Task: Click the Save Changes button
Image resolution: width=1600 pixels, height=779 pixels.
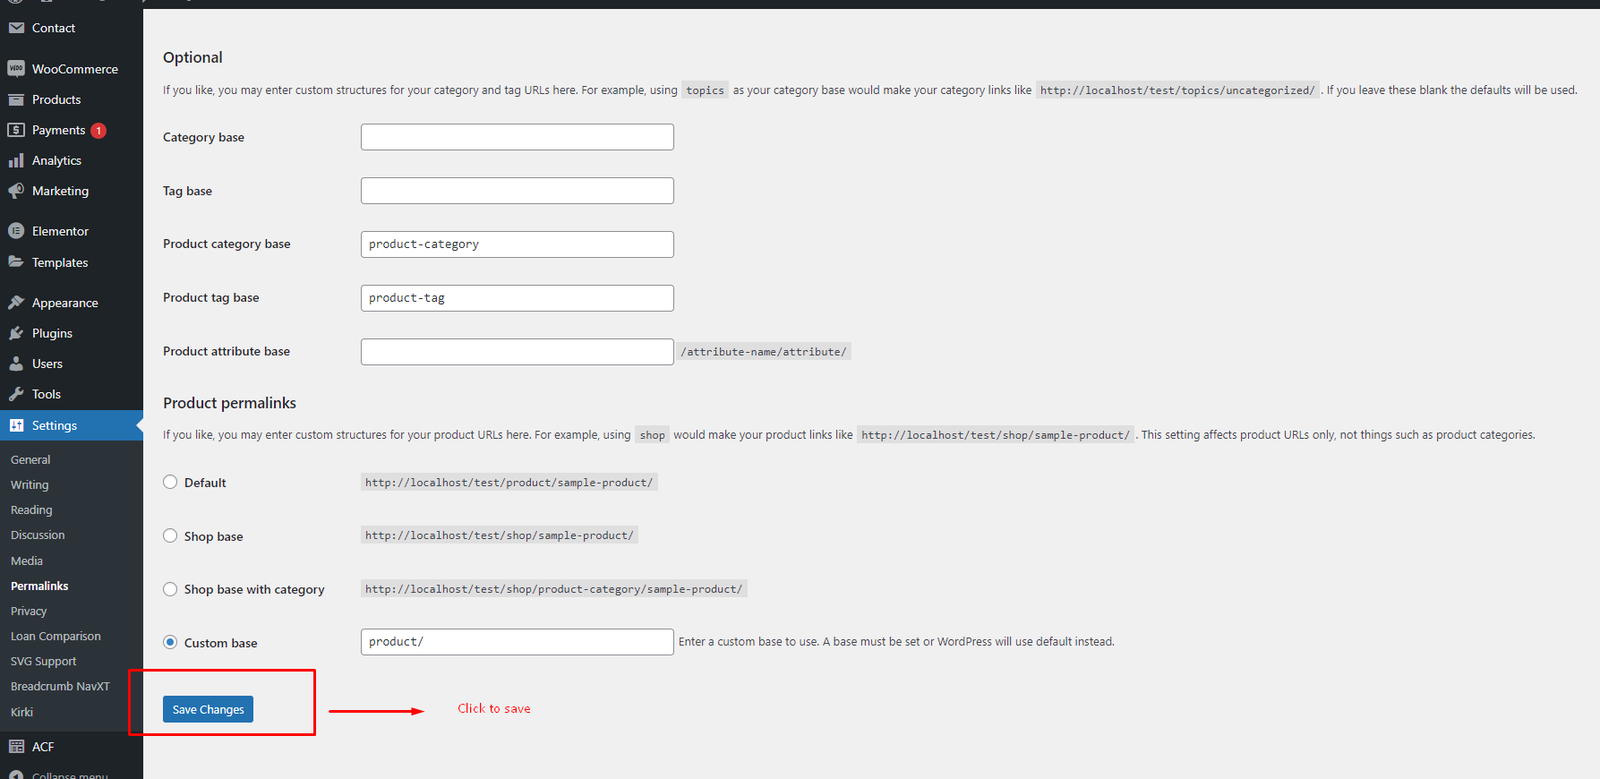Action: (x=208, y=709)
